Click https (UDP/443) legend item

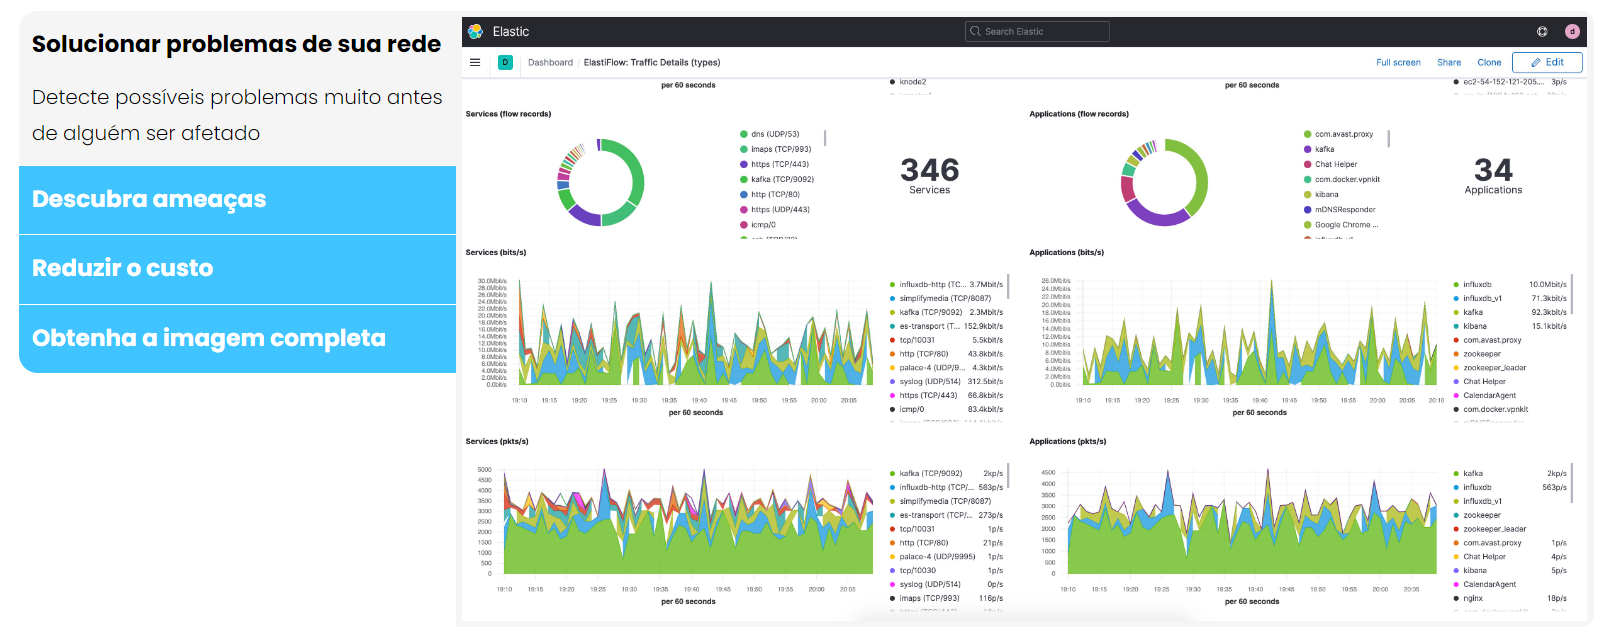[x=774, y=209]
